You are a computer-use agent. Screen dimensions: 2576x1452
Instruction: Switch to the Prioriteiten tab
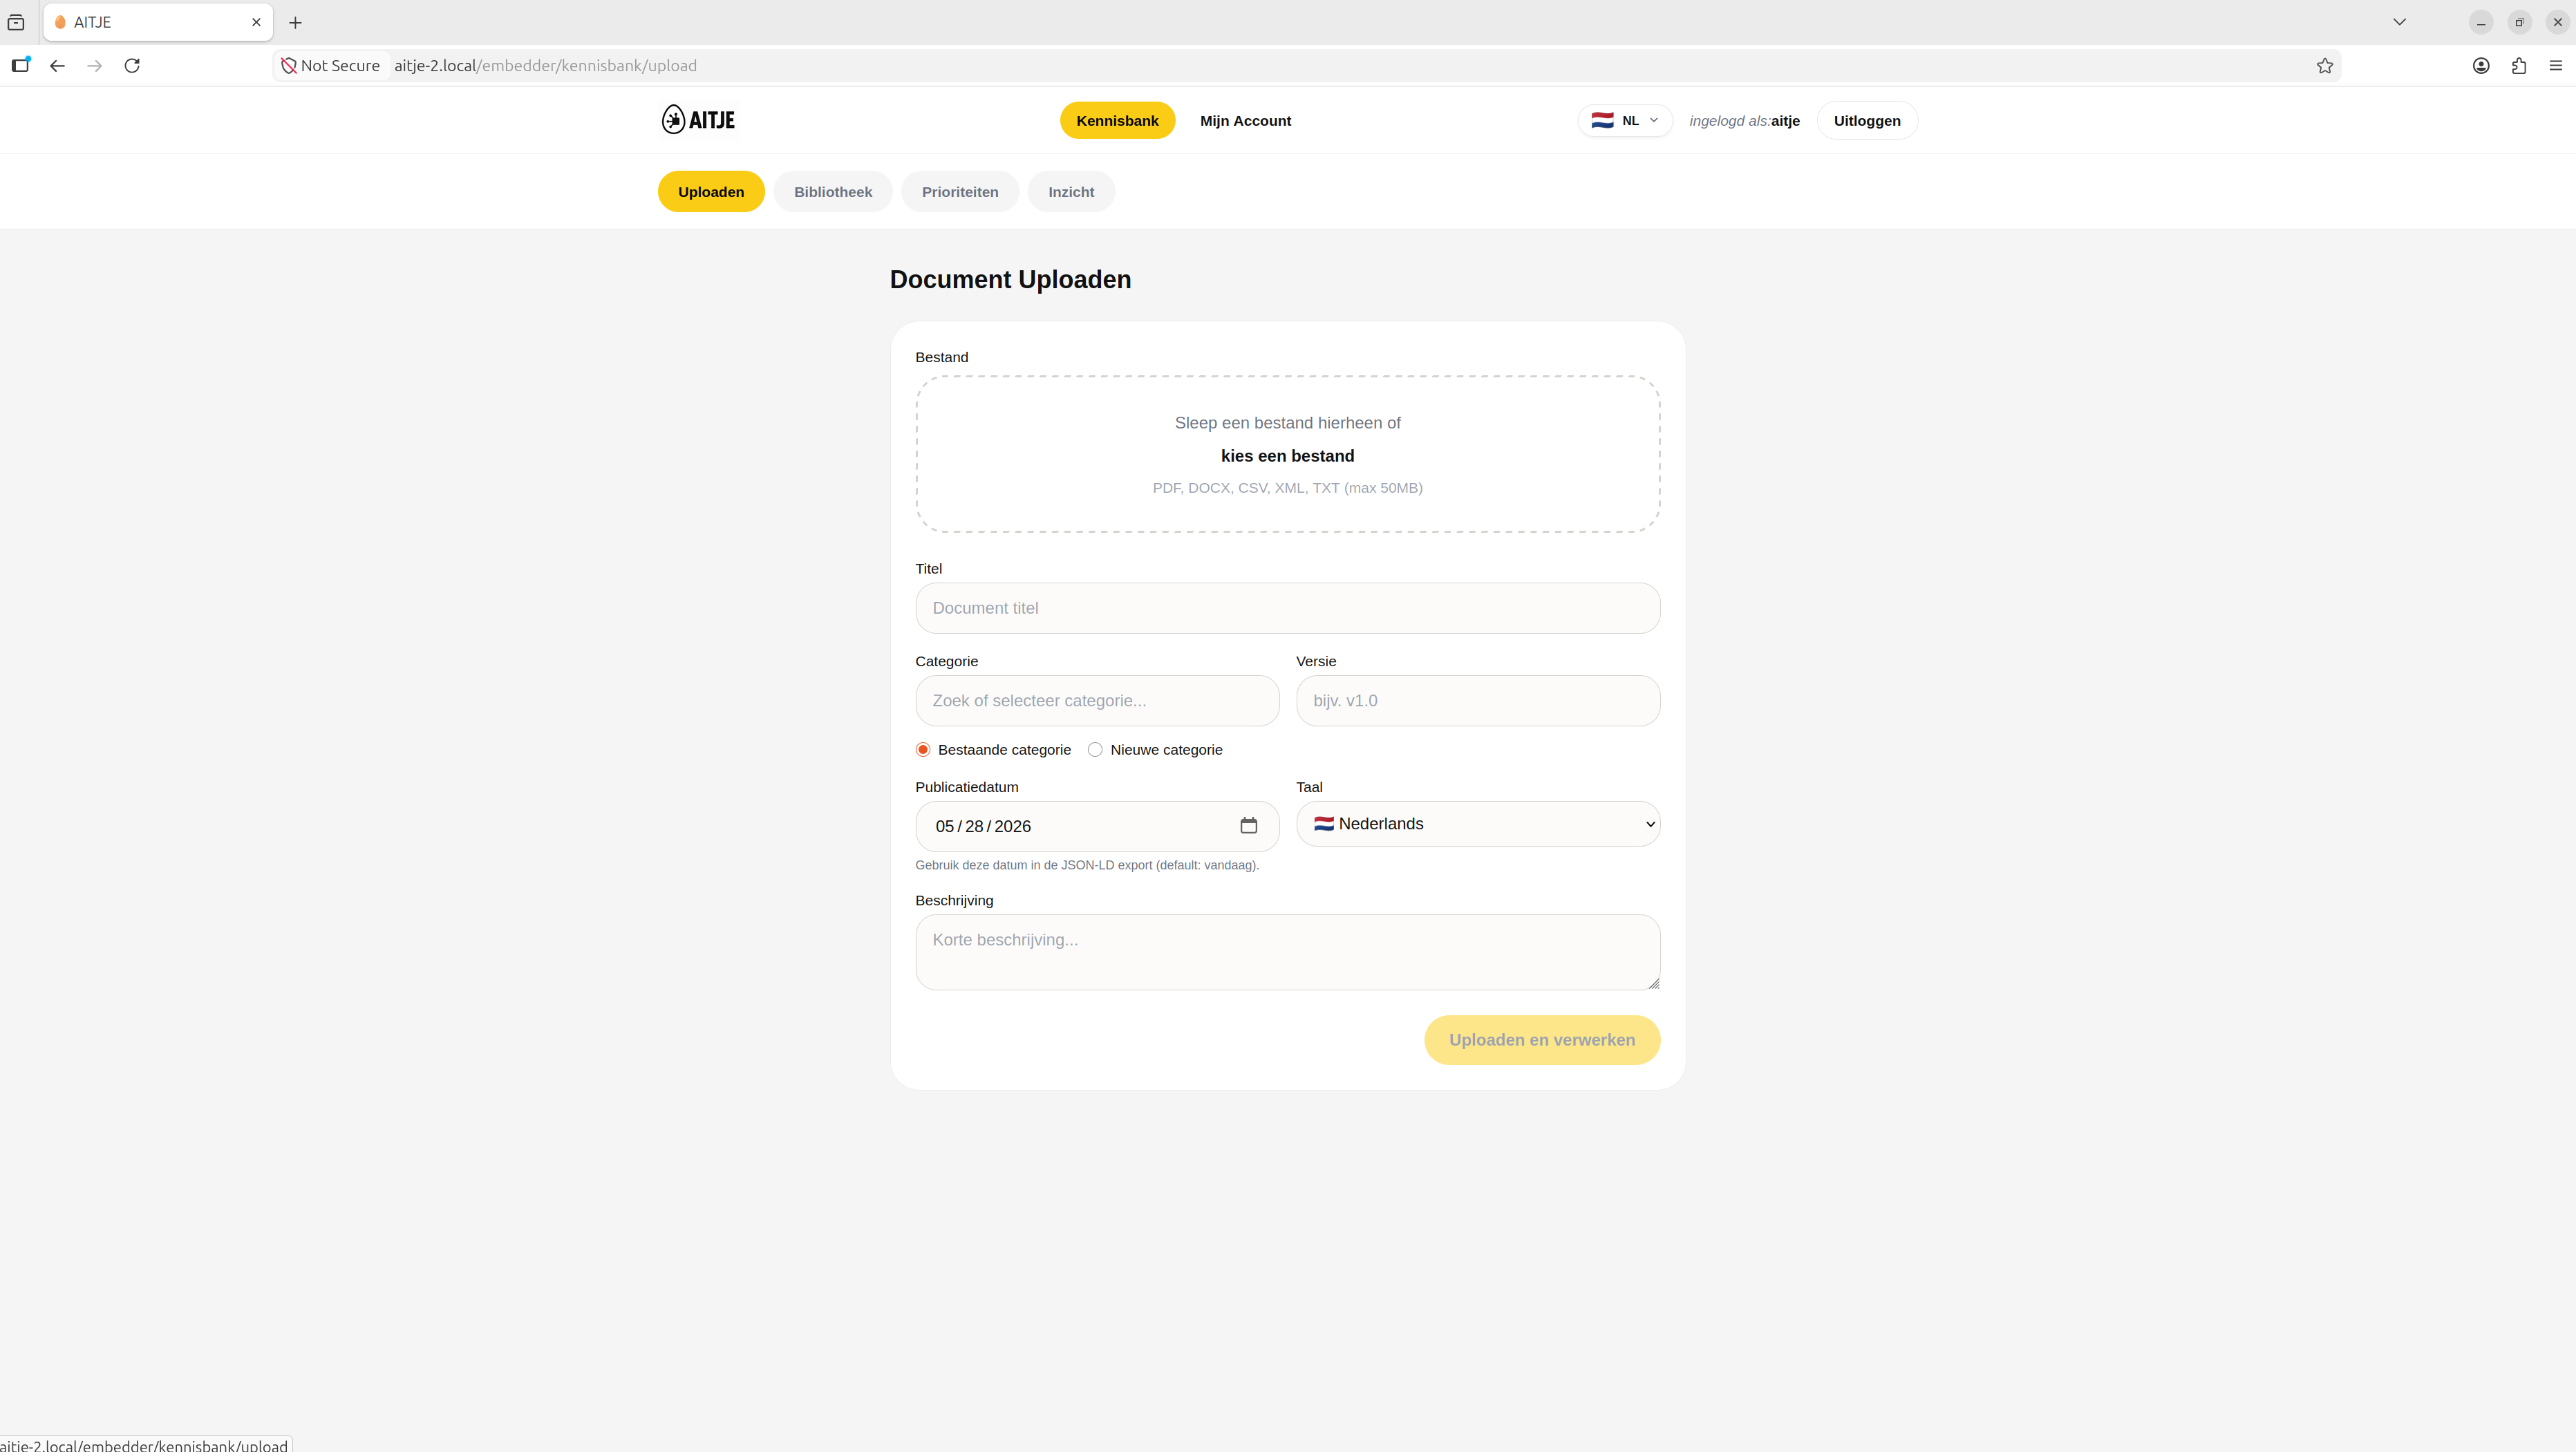959,191
